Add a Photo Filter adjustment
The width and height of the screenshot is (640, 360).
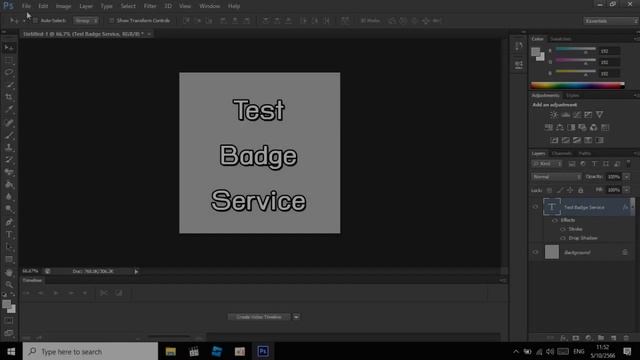582,127
